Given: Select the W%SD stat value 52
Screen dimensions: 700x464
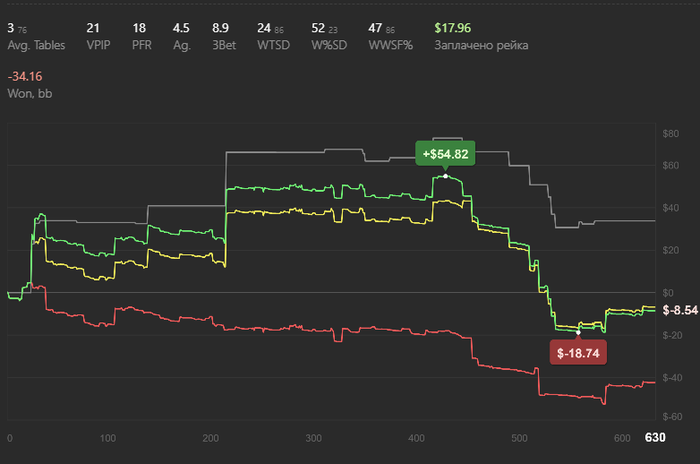Looking at the screenshot, I should (318, 27).
